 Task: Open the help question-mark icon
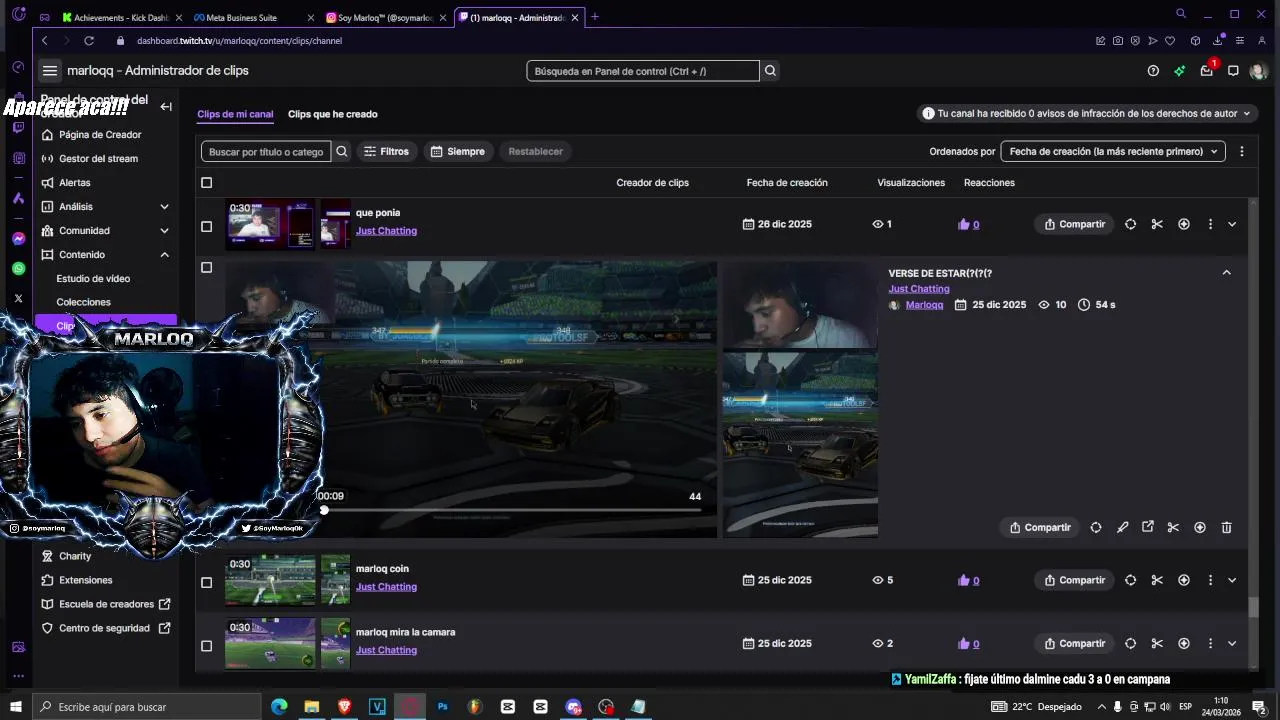coord(1153,71)
